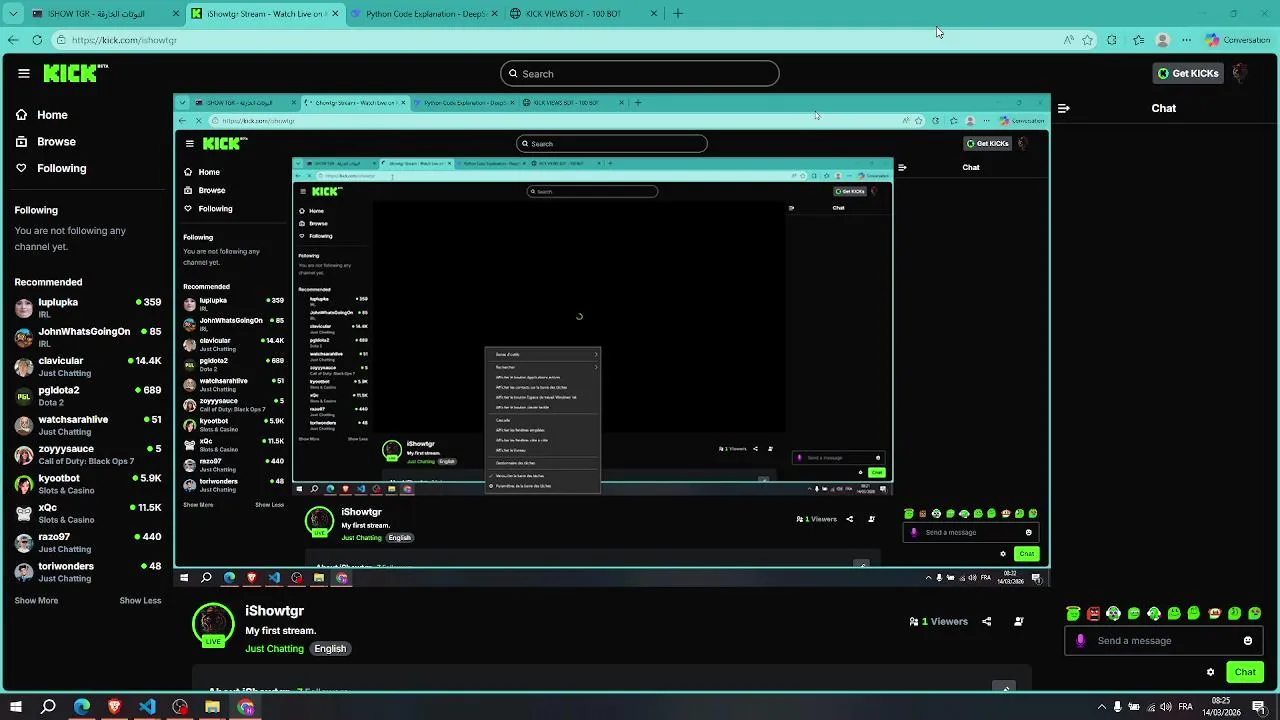This screenshot has height=720, width=1280.
Task: Open File Explorer from the taskbar
Action: point(212,707)
